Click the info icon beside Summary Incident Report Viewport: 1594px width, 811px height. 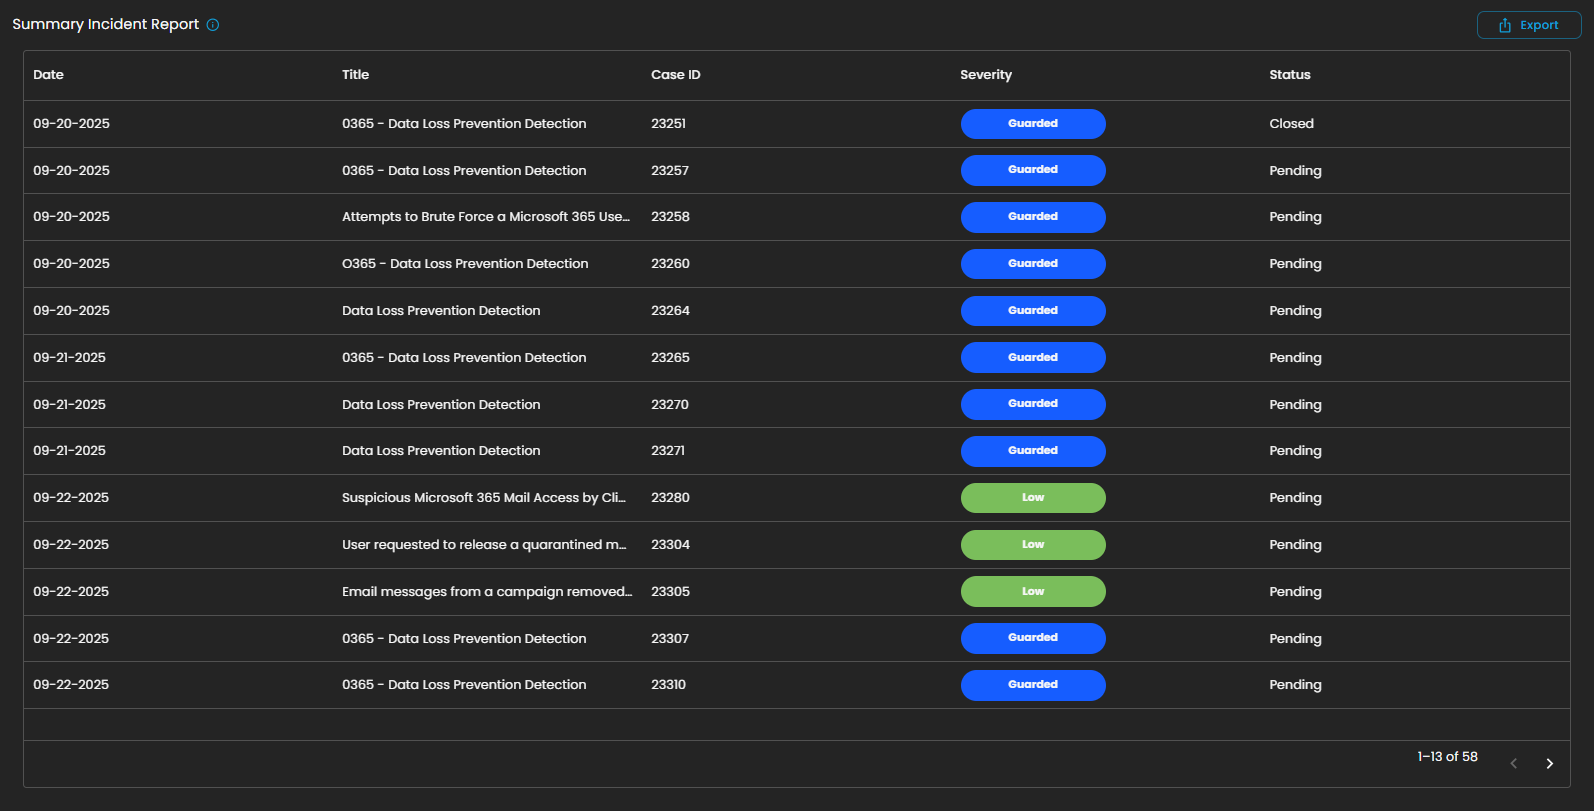pos(213,25)
